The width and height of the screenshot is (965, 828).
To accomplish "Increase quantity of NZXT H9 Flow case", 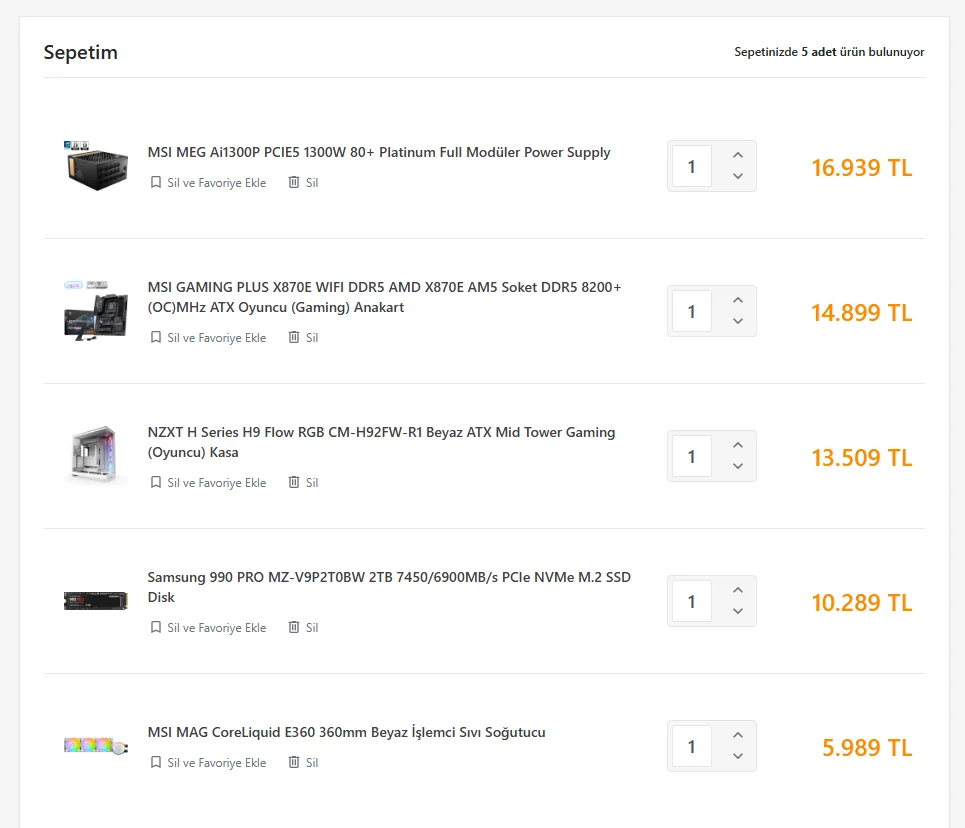I will tap(738, 445).
